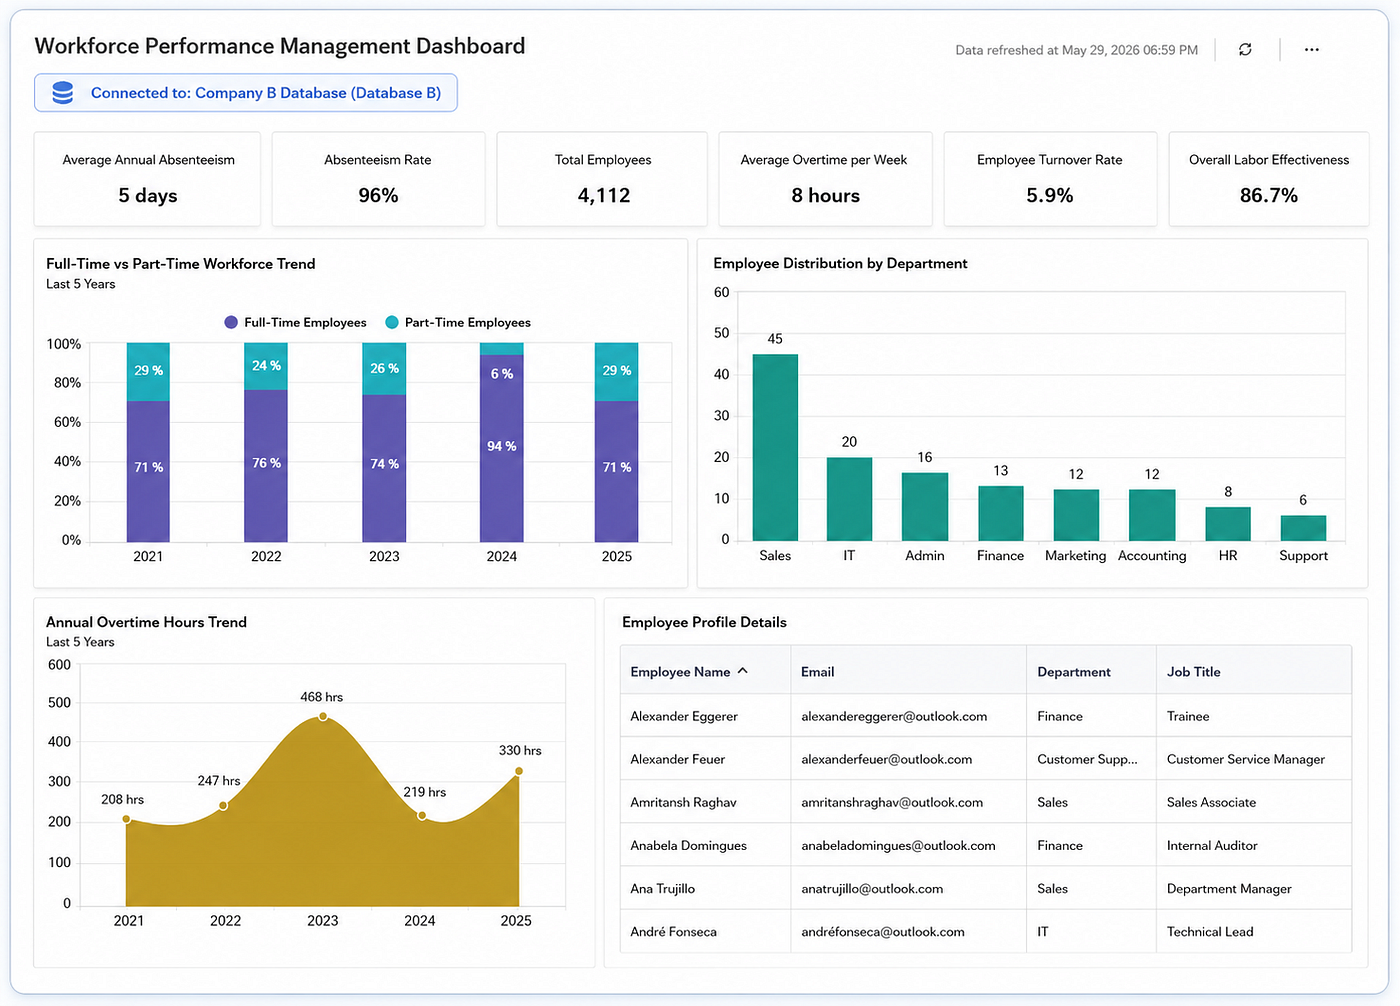This screenshot has width=1400, height=1006.
Task: Select the Sales bar in department chart
Action: click(775, 447)
